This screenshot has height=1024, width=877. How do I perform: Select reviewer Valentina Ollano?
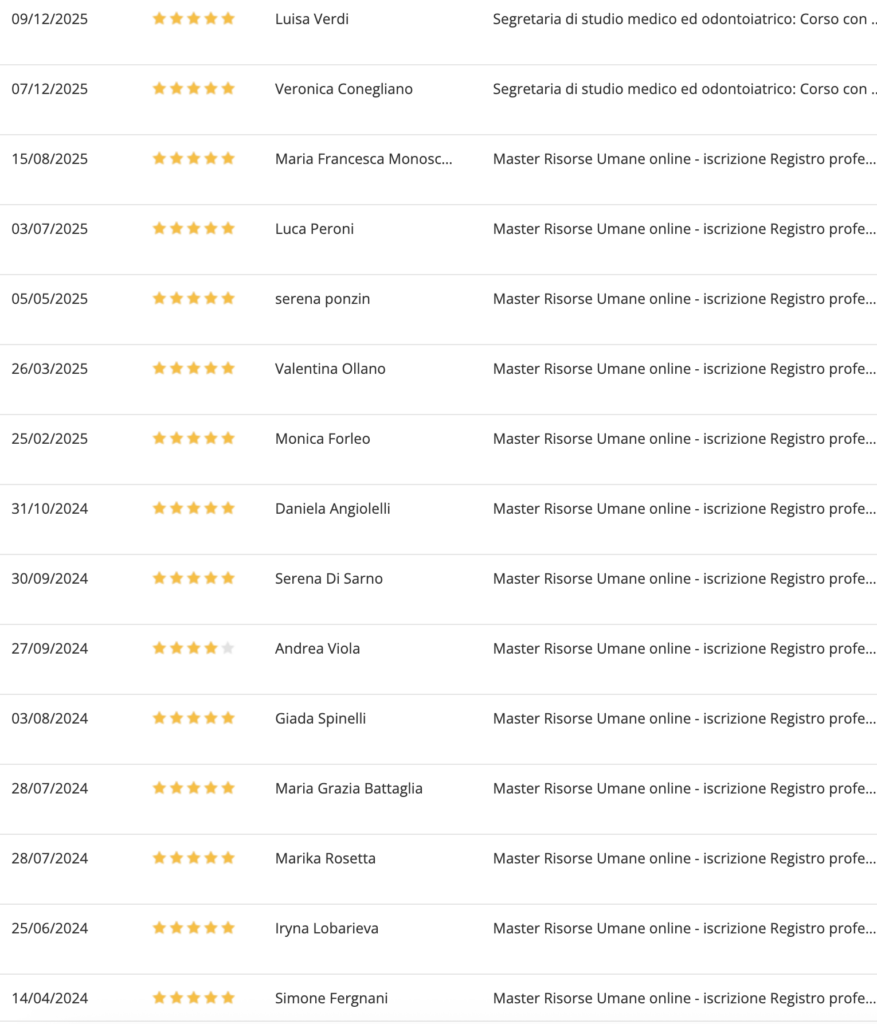click(330, 369)
